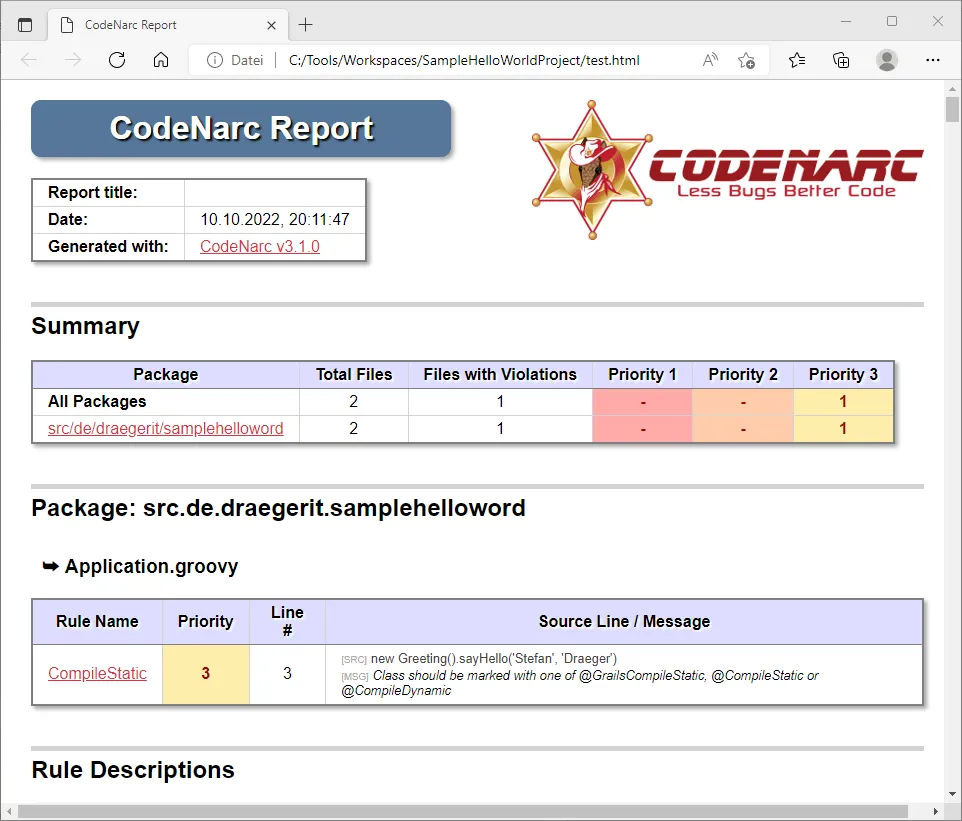Image resolution: width=962 pixels, height=821 pixels.
Task: Open the browser home page
Action: click(x=160, y=60)
